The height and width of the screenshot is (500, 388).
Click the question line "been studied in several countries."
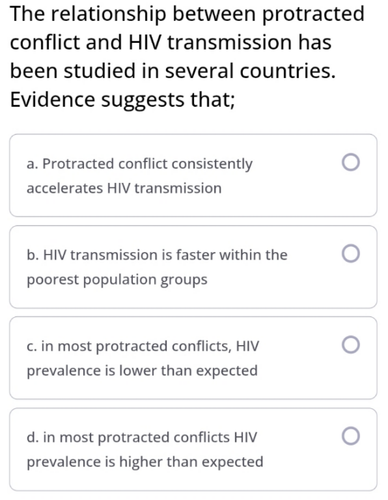173,71
